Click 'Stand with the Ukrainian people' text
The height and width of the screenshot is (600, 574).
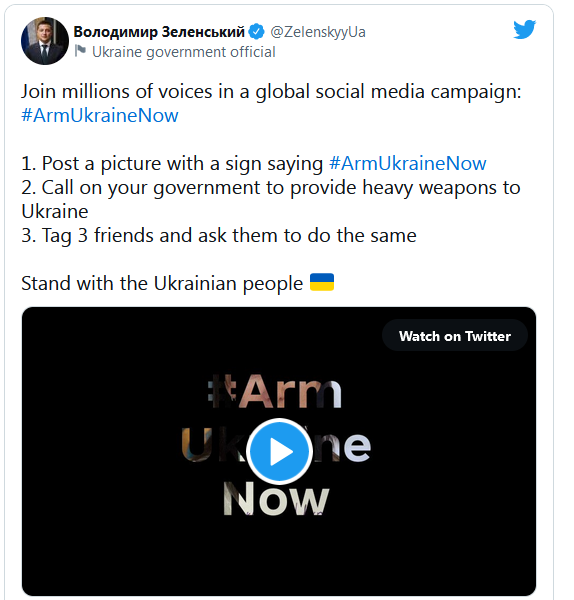[x=162, y=283]
